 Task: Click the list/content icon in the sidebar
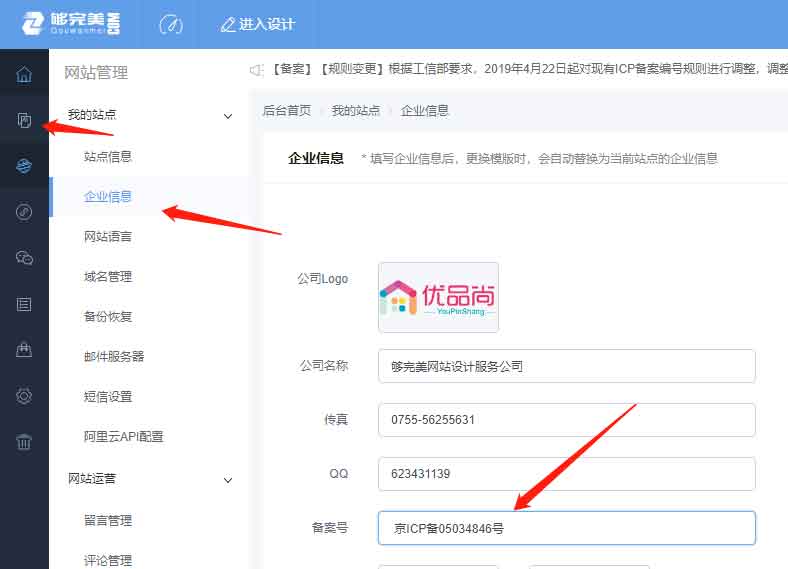24,304
